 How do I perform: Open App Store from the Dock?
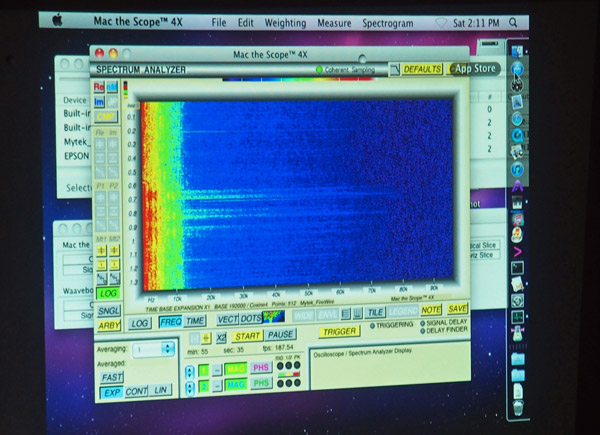click(x=517, y=69)
